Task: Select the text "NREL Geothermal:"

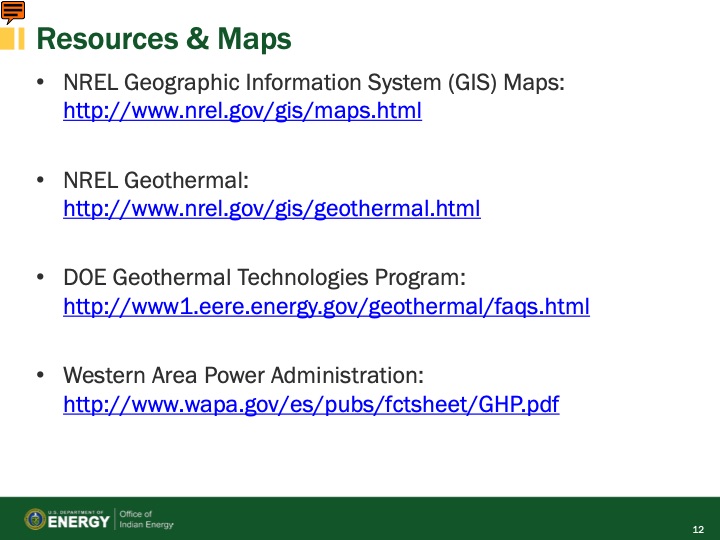Action: click(x=156, y=180)
